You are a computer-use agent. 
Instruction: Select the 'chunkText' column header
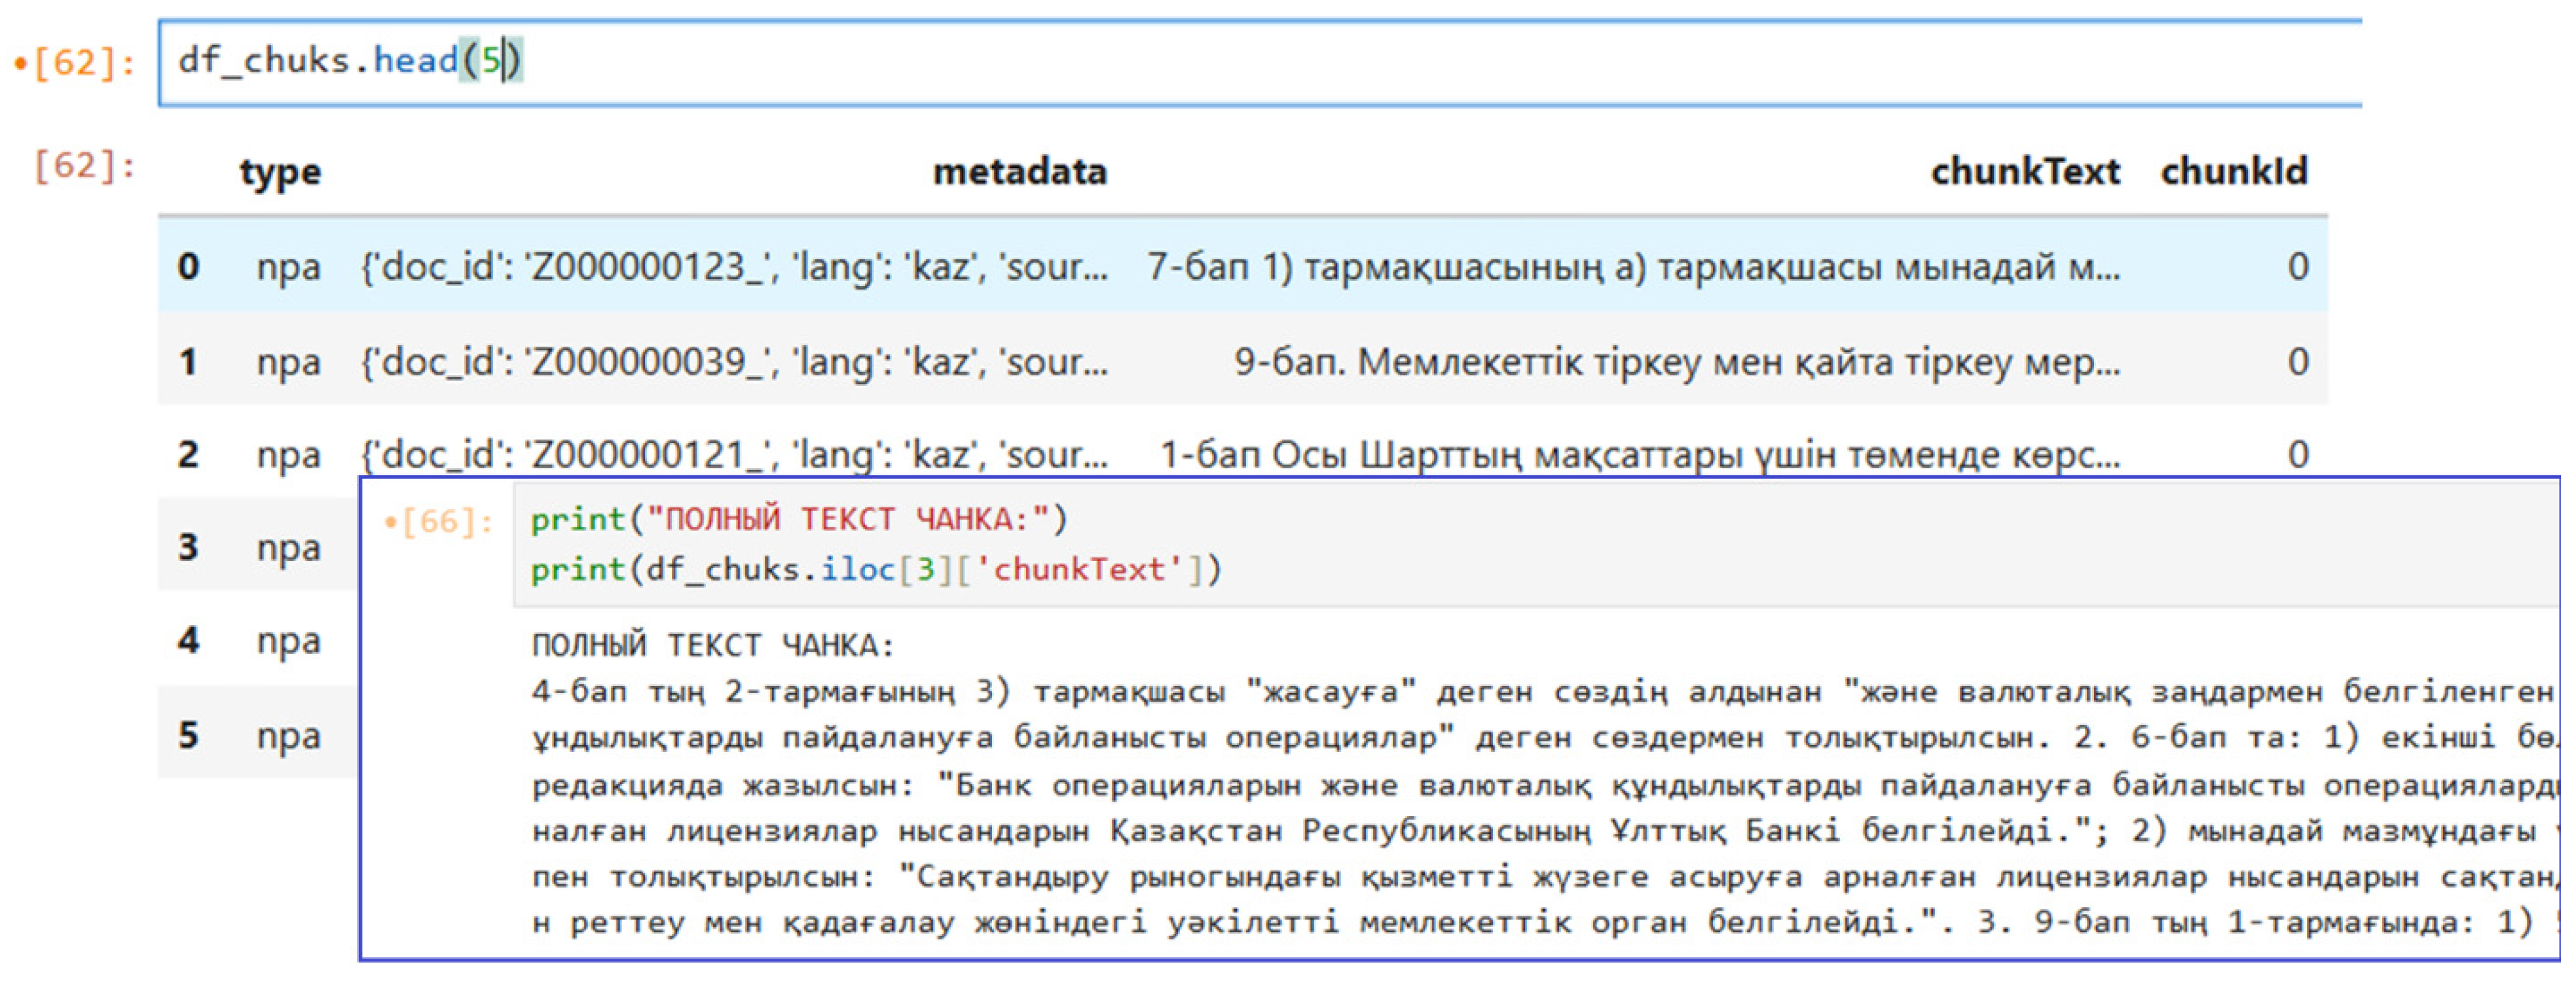pyautogui.click(x=2025, y=172)
